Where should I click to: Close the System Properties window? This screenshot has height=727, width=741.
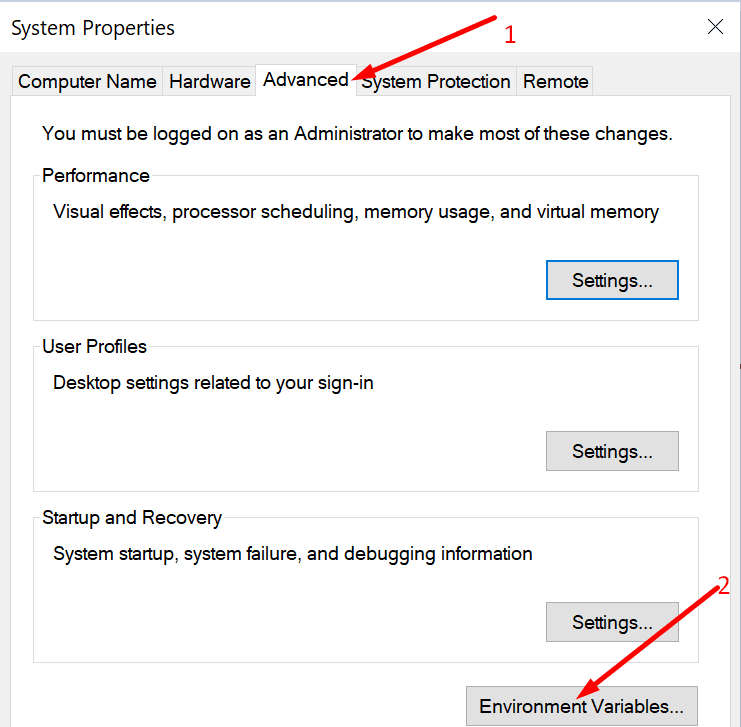[x=715, y=27]
